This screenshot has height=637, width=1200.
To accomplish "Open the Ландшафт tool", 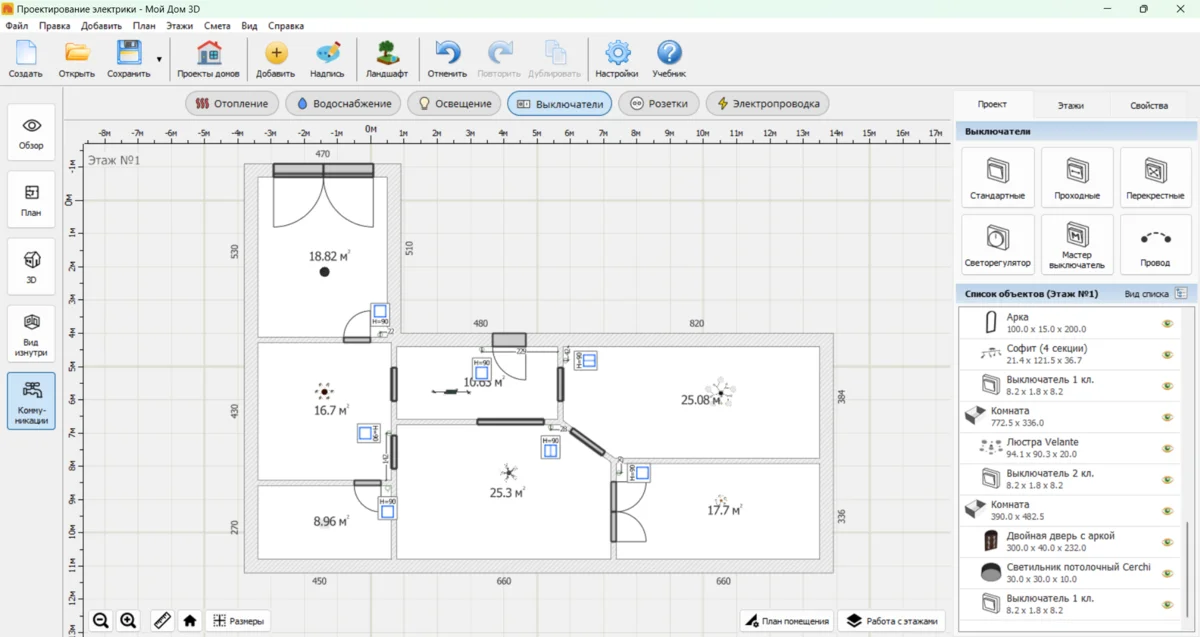I will [x=387, y=60].
